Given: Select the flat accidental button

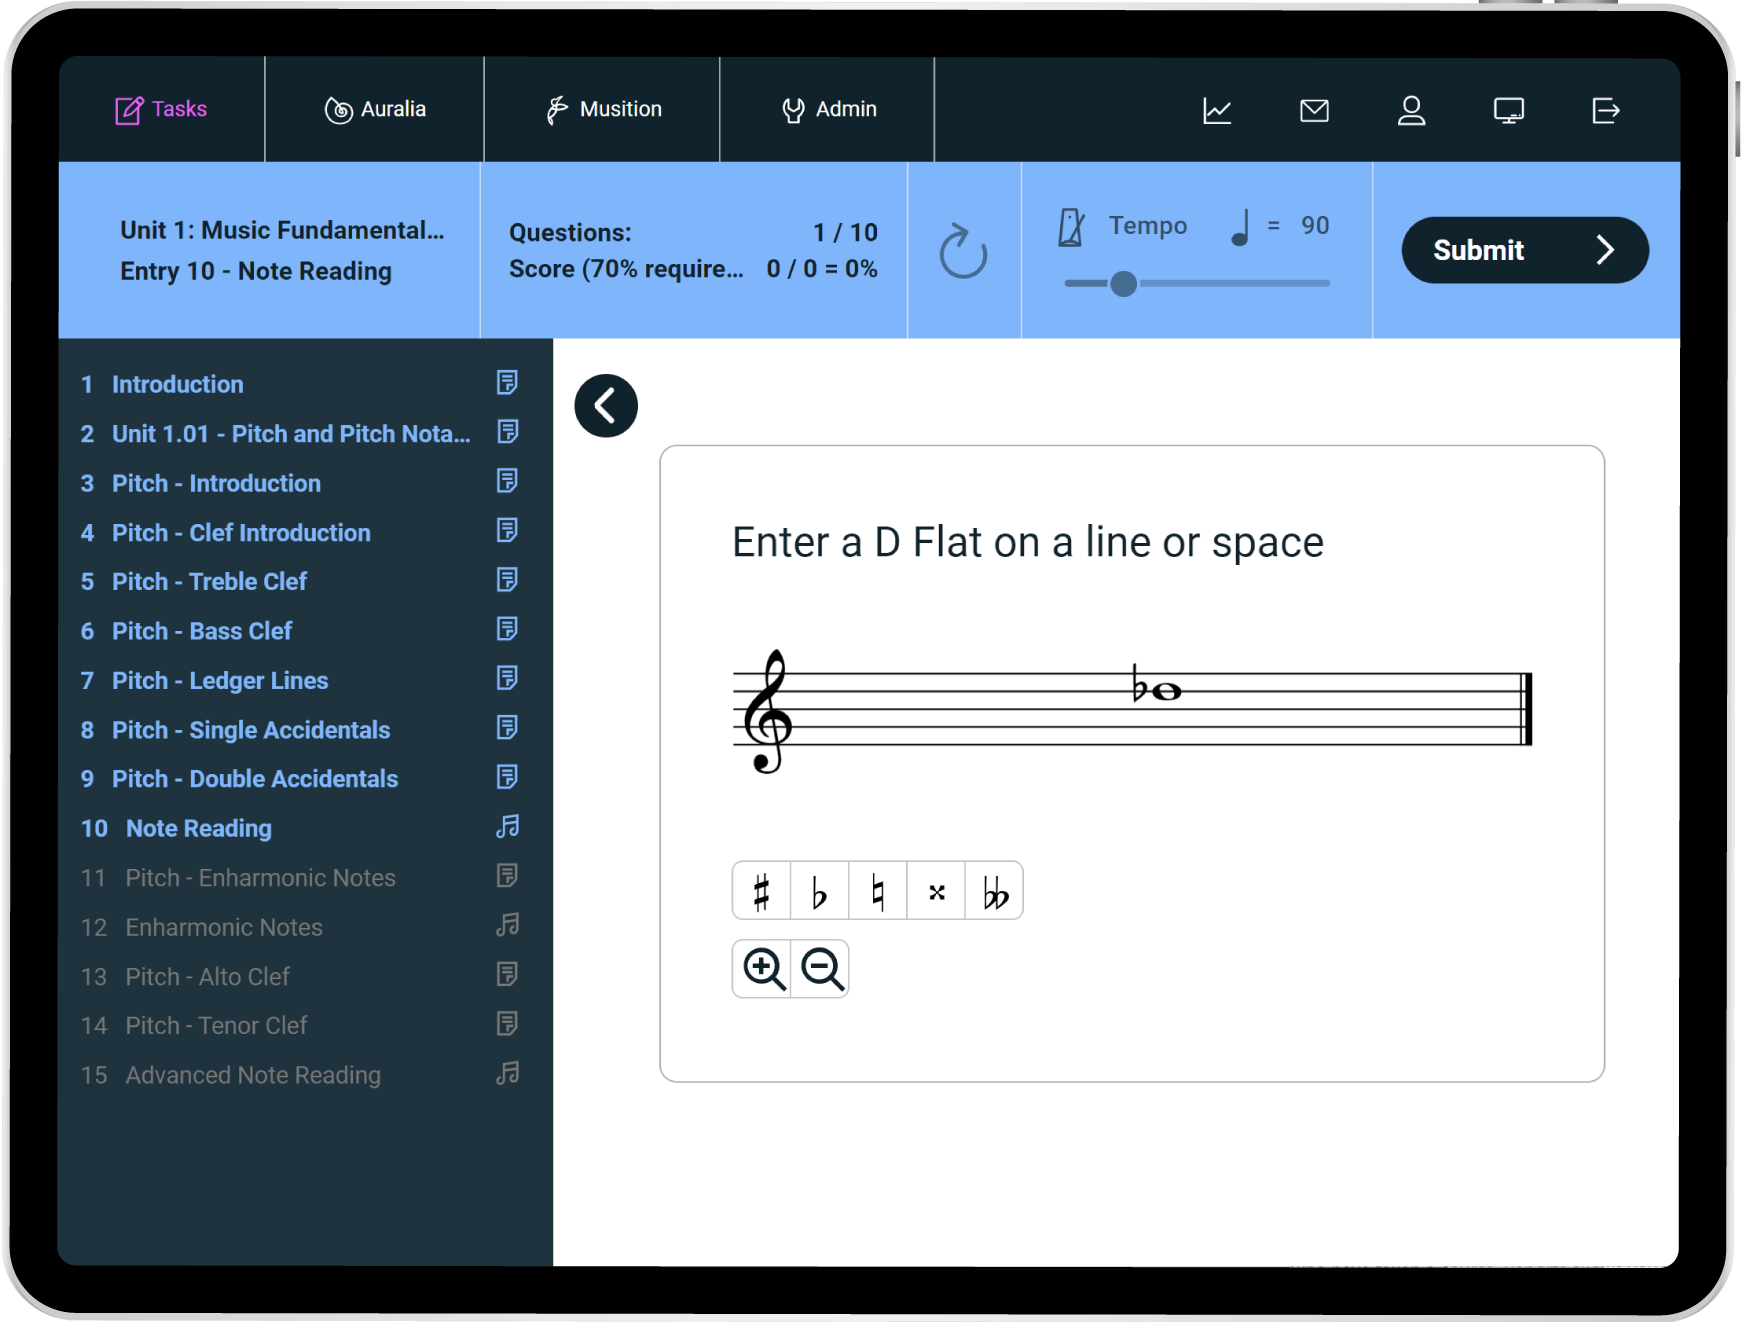Looking at the screenshot, I should (819, 891).
